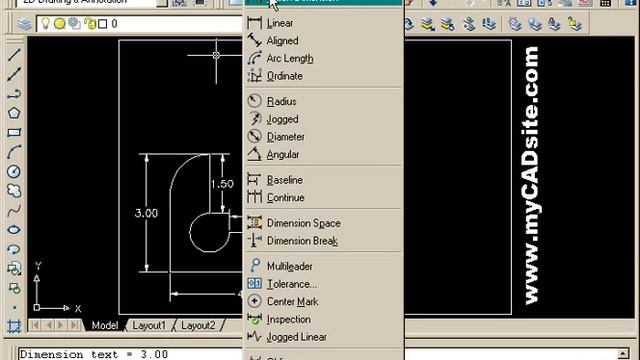Click the 1.50 dimension text
Viewport: 640px width, 360px height.
pyautogui.click(x=222, y=184)
